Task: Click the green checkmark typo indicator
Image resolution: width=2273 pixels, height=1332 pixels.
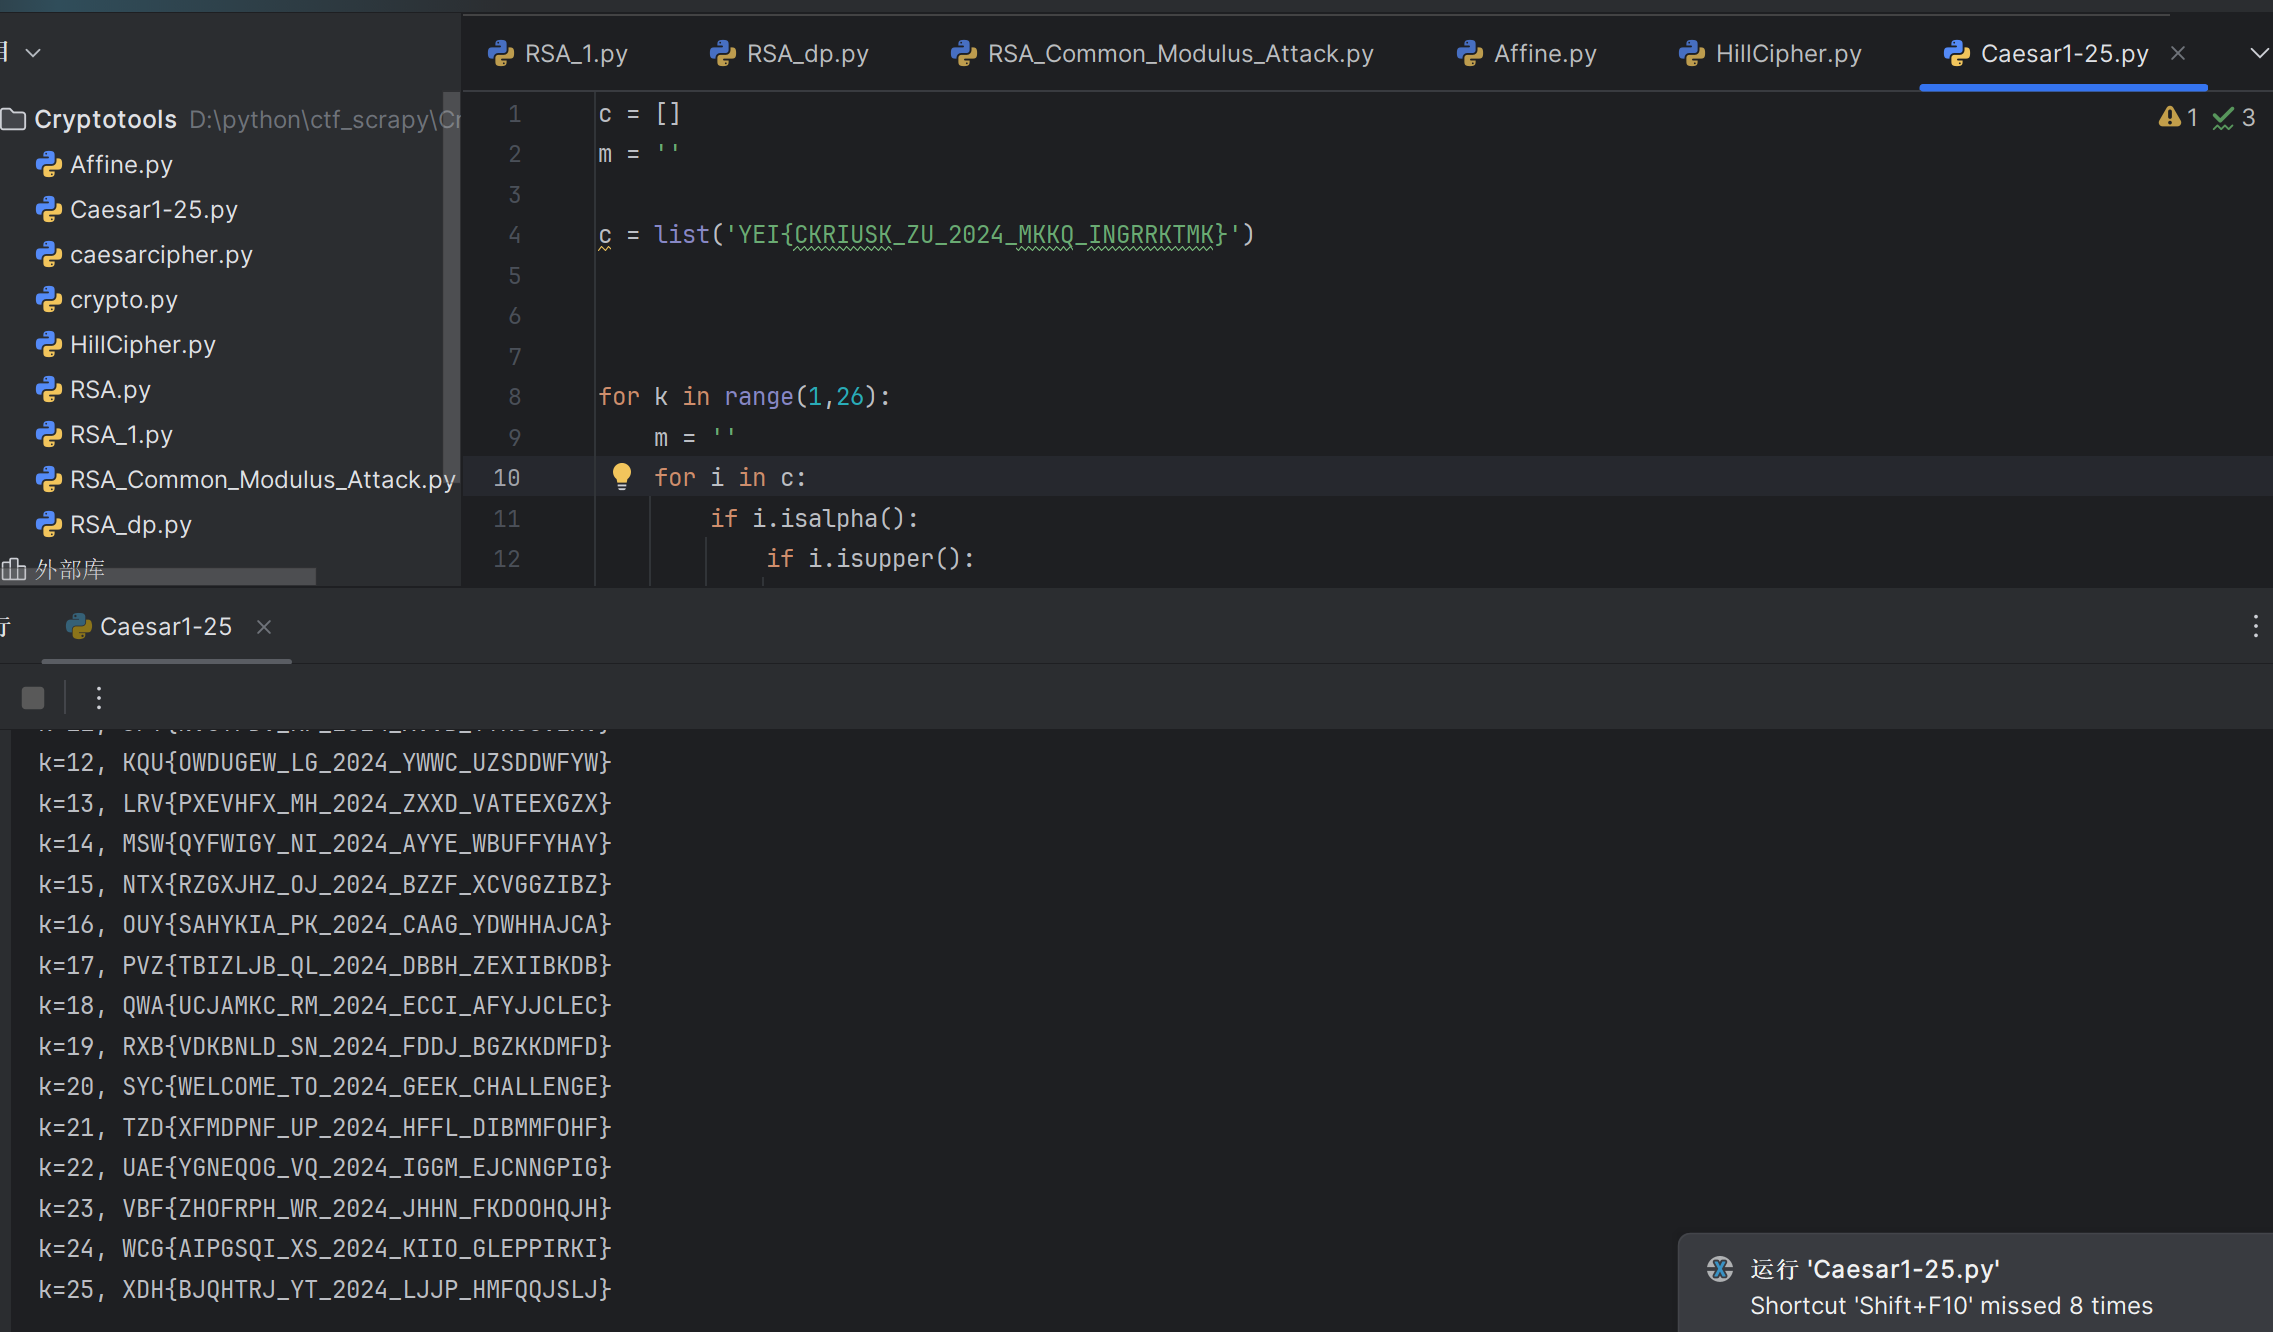Action: 2223,118
